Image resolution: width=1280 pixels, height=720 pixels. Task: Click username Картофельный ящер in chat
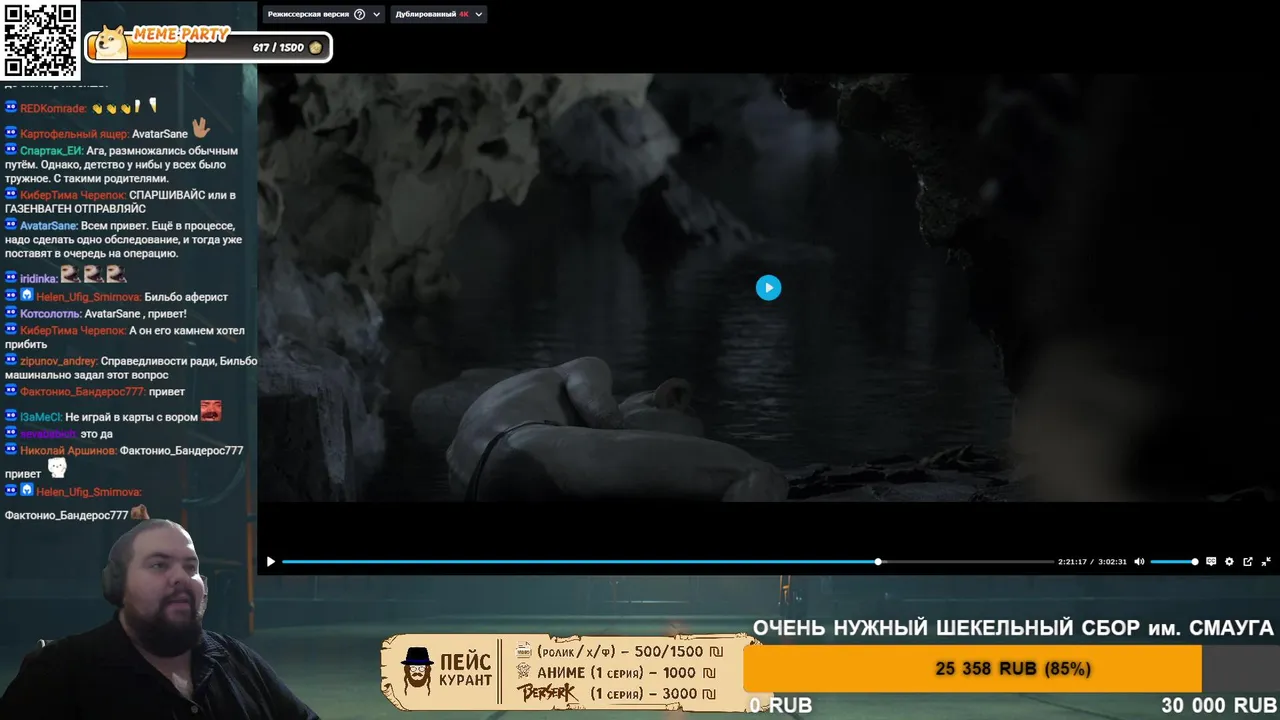(74, 134)
